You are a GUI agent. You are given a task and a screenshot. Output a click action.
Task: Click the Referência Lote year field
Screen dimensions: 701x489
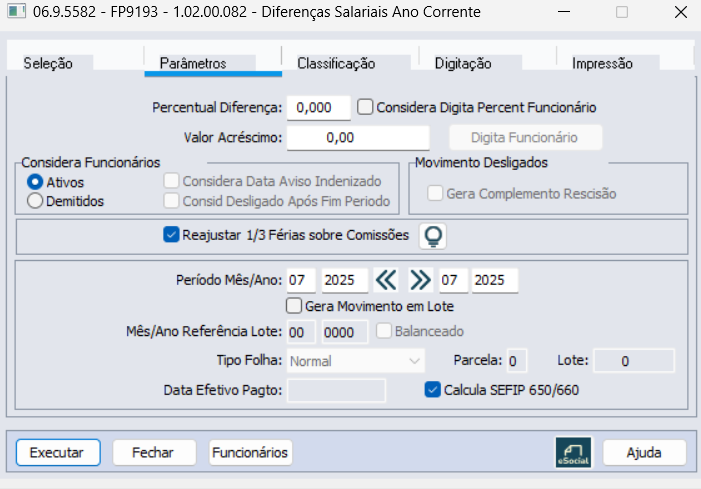point(345,332)
